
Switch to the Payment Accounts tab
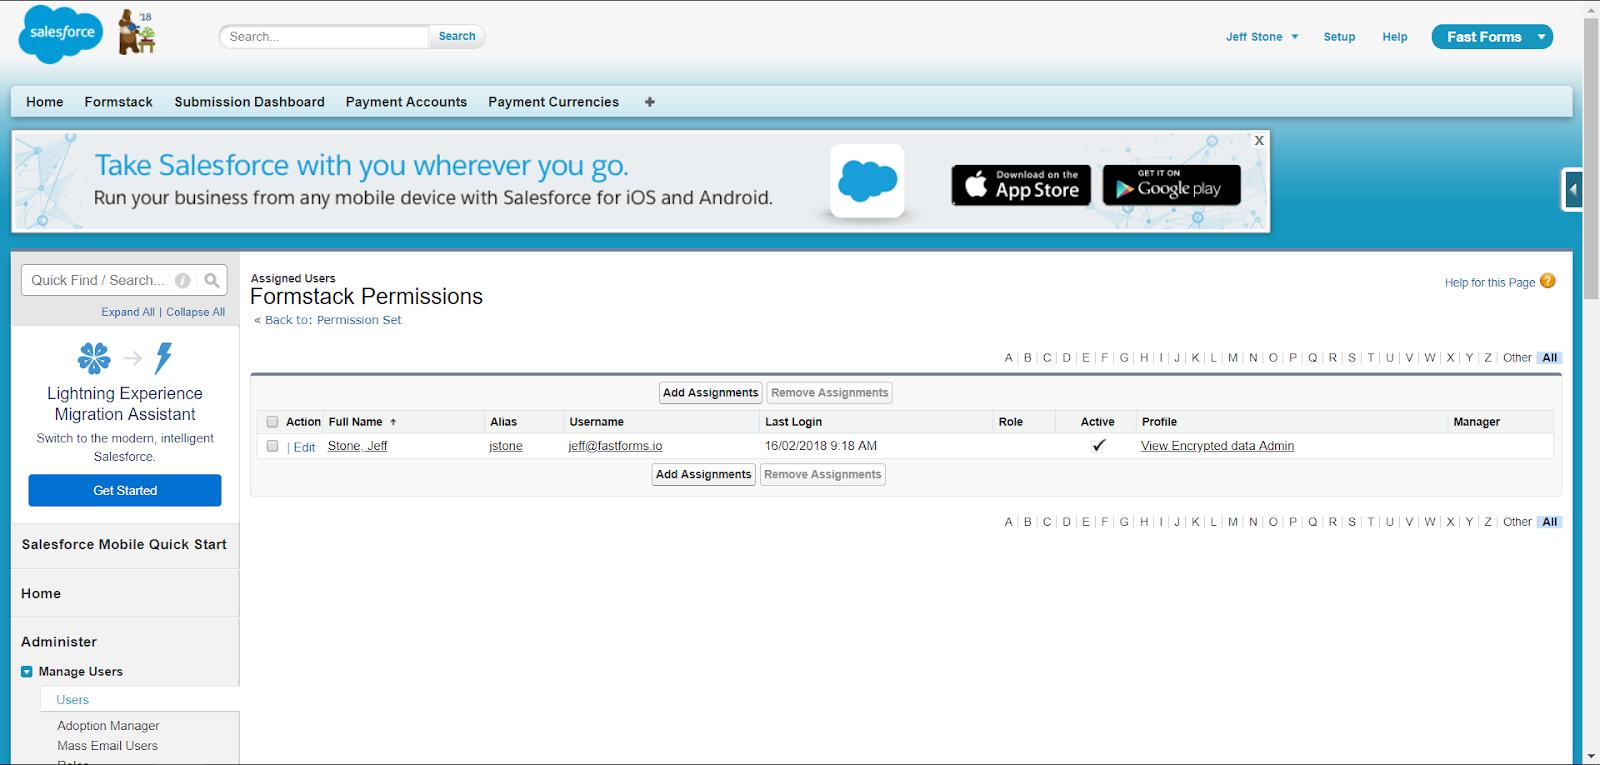[x=406, y=102]
